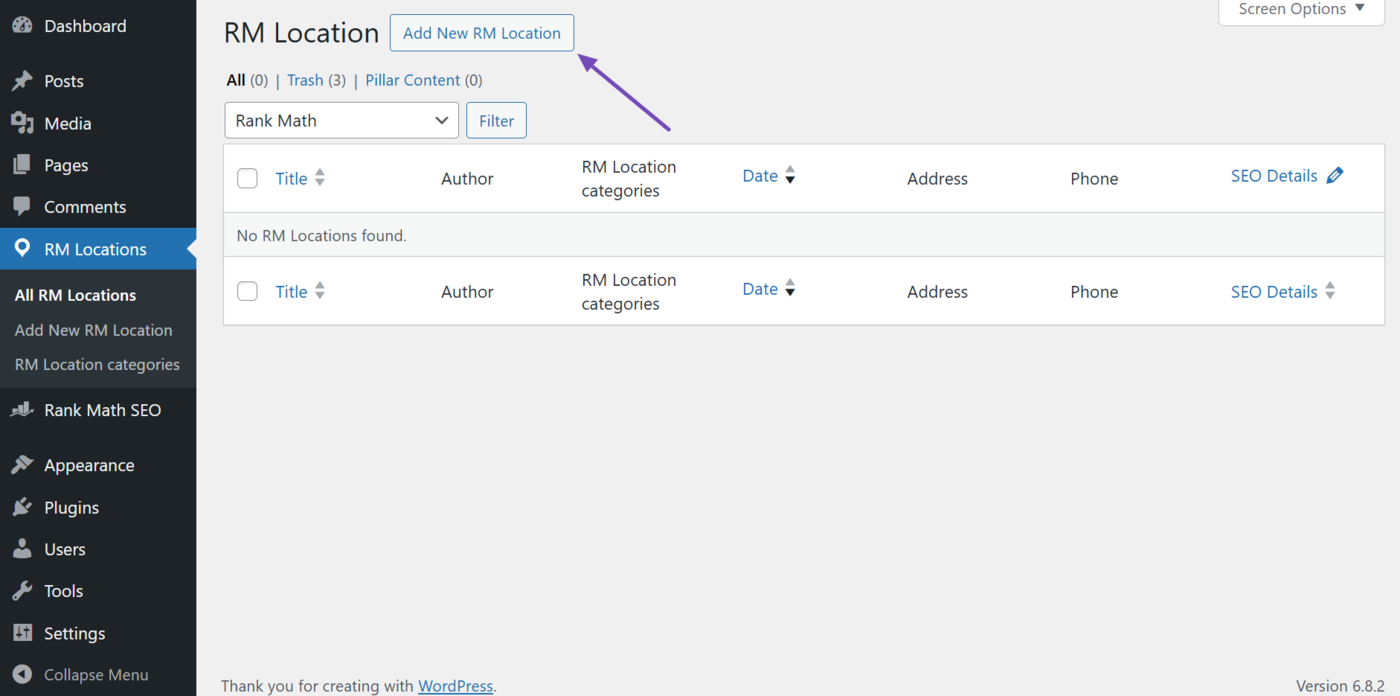Click the header Author column label
1400x696 pixels.
tap(467, 178)
